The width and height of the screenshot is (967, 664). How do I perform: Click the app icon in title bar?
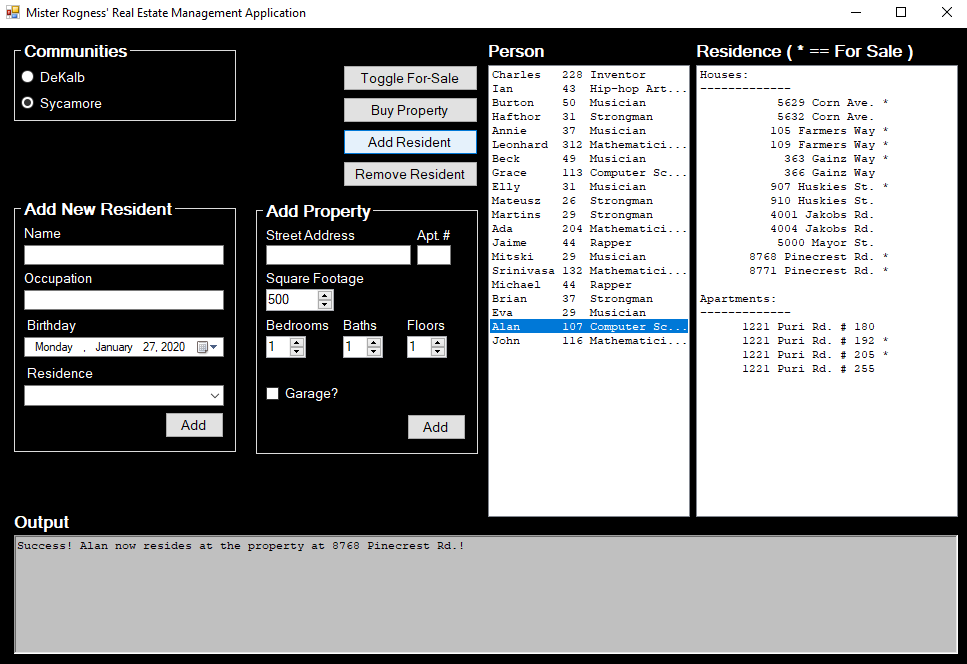[x=12, y=13]
